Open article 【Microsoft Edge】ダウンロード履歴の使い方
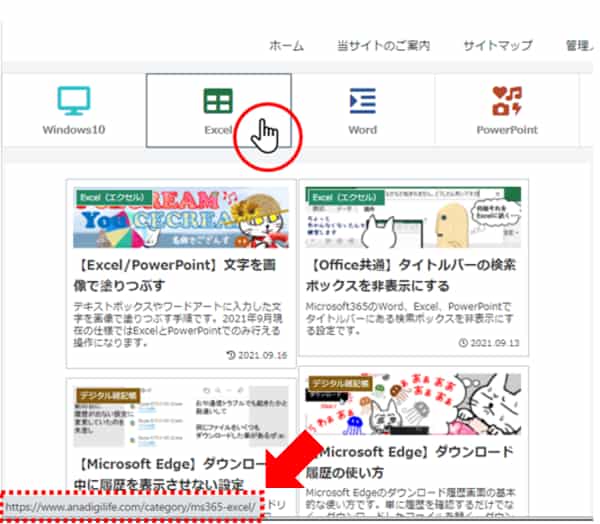Viewport: 600px width, 524px height. (x=409, y=462)
